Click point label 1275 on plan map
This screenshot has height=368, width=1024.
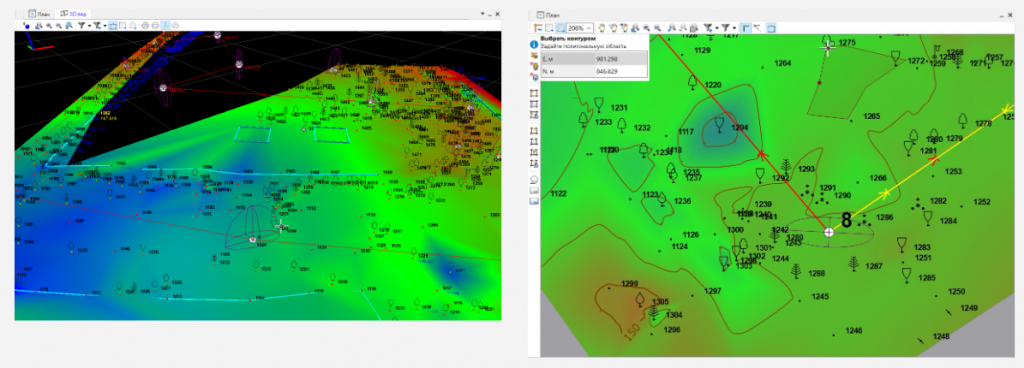847,42
